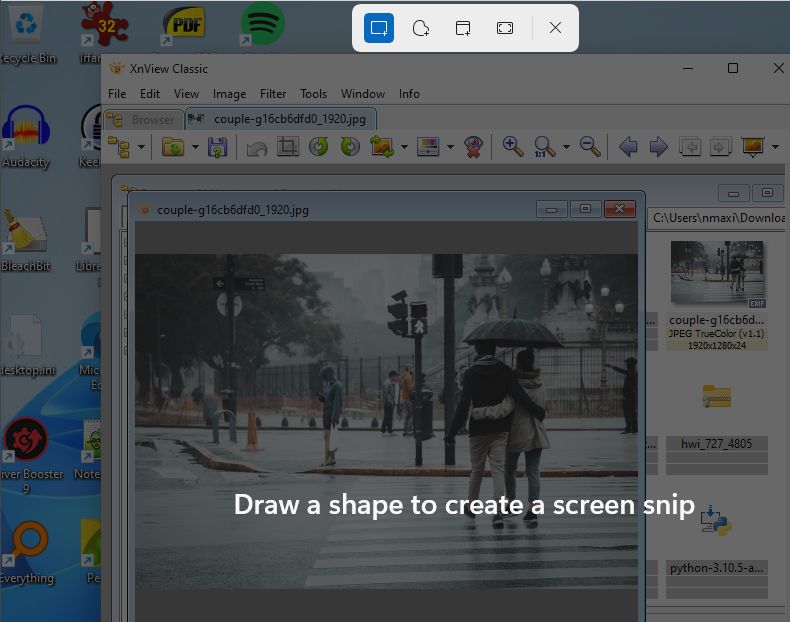Open the Image menu in XnView
Screen dimensions: 790x622
229,94
